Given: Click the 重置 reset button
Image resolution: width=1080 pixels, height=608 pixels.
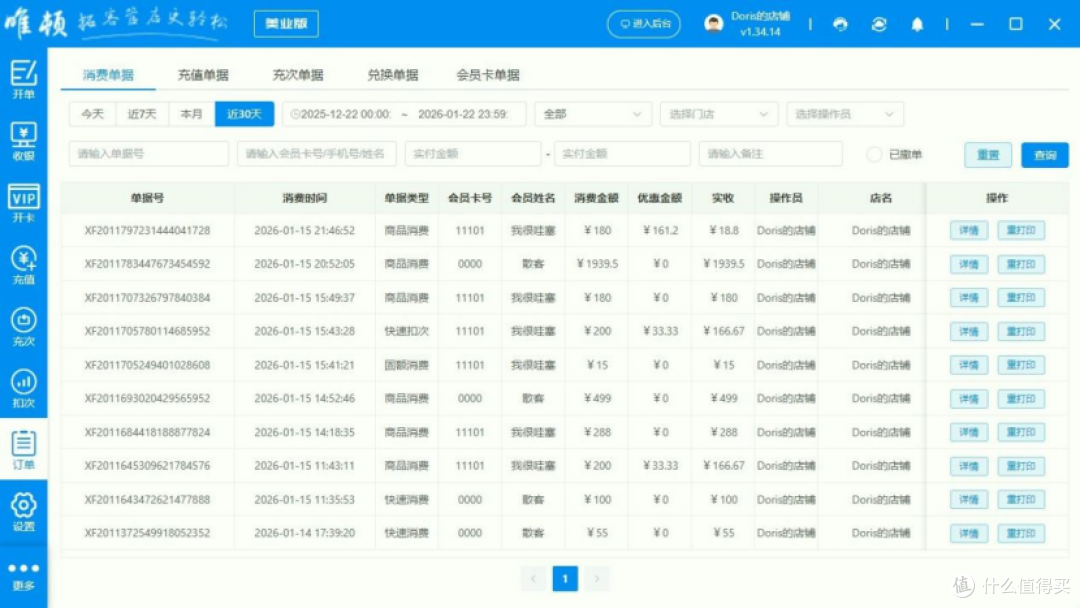Looking at the screenshot, I should [988, 155].
